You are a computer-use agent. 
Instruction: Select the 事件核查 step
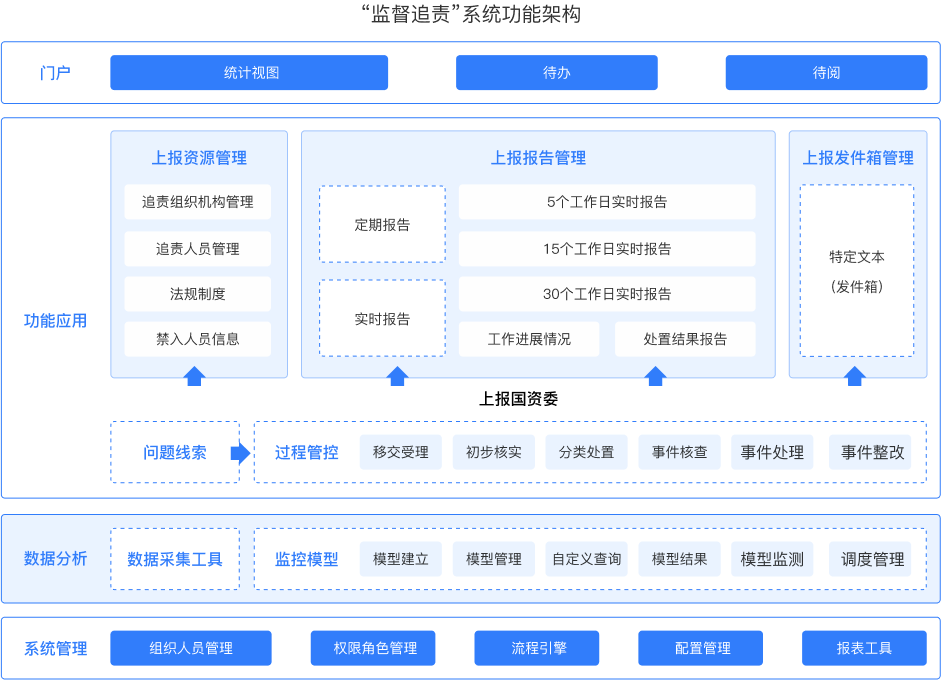click(x=679, y=452)
